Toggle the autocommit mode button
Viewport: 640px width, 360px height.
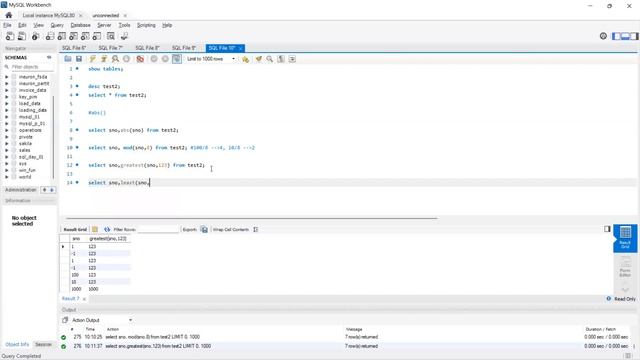click(x=176, y=59)
